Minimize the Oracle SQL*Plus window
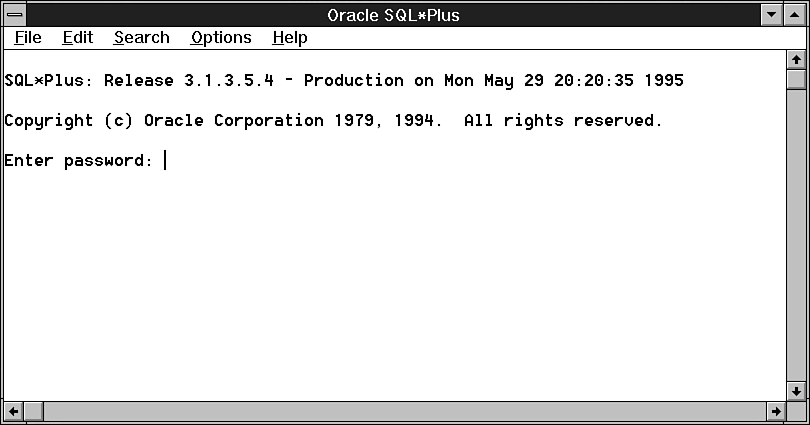The image size is (810, 425). 772,14
